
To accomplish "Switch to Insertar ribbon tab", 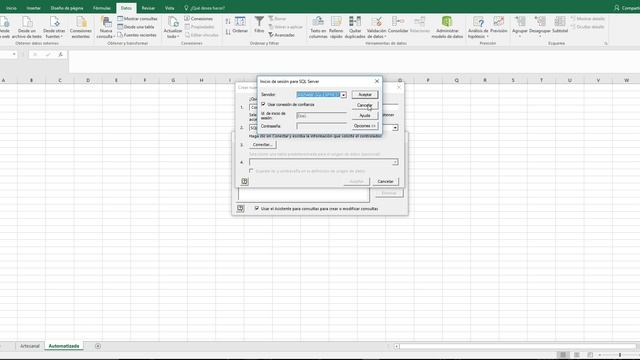I will pos(33,8).
